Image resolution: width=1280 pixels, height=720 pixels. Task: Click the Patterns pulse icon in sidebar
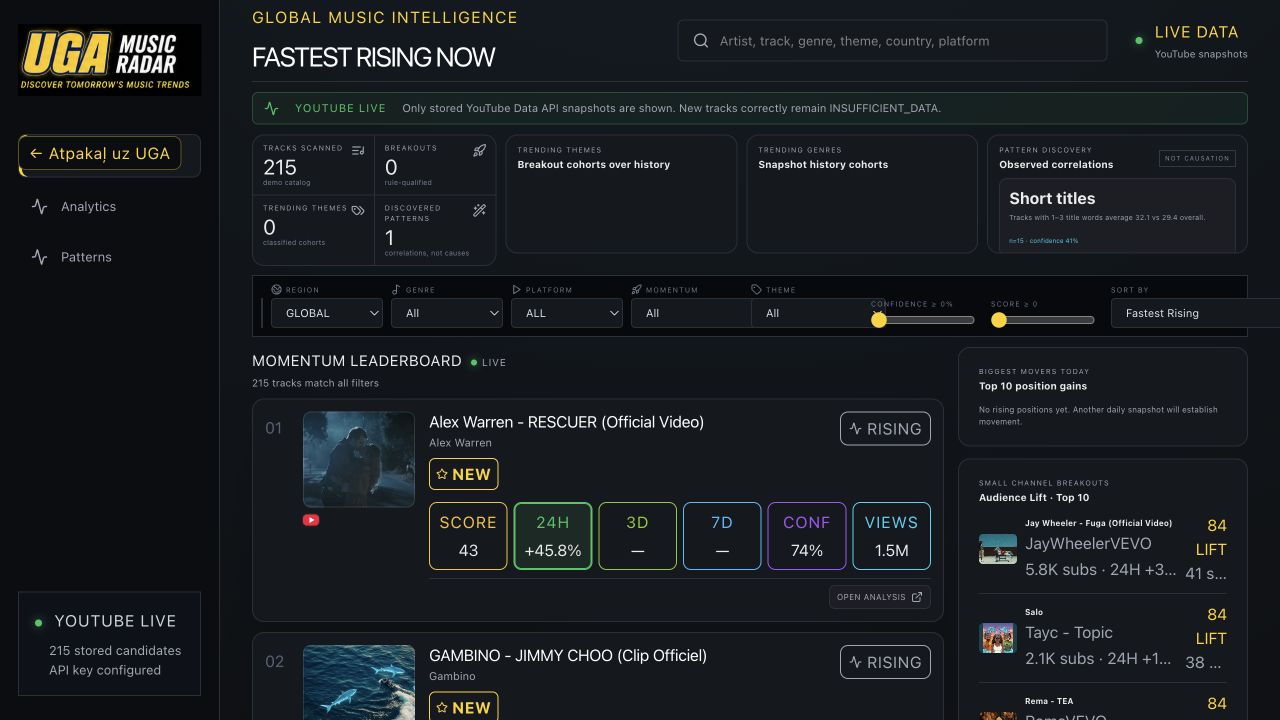tap(40, 257)
